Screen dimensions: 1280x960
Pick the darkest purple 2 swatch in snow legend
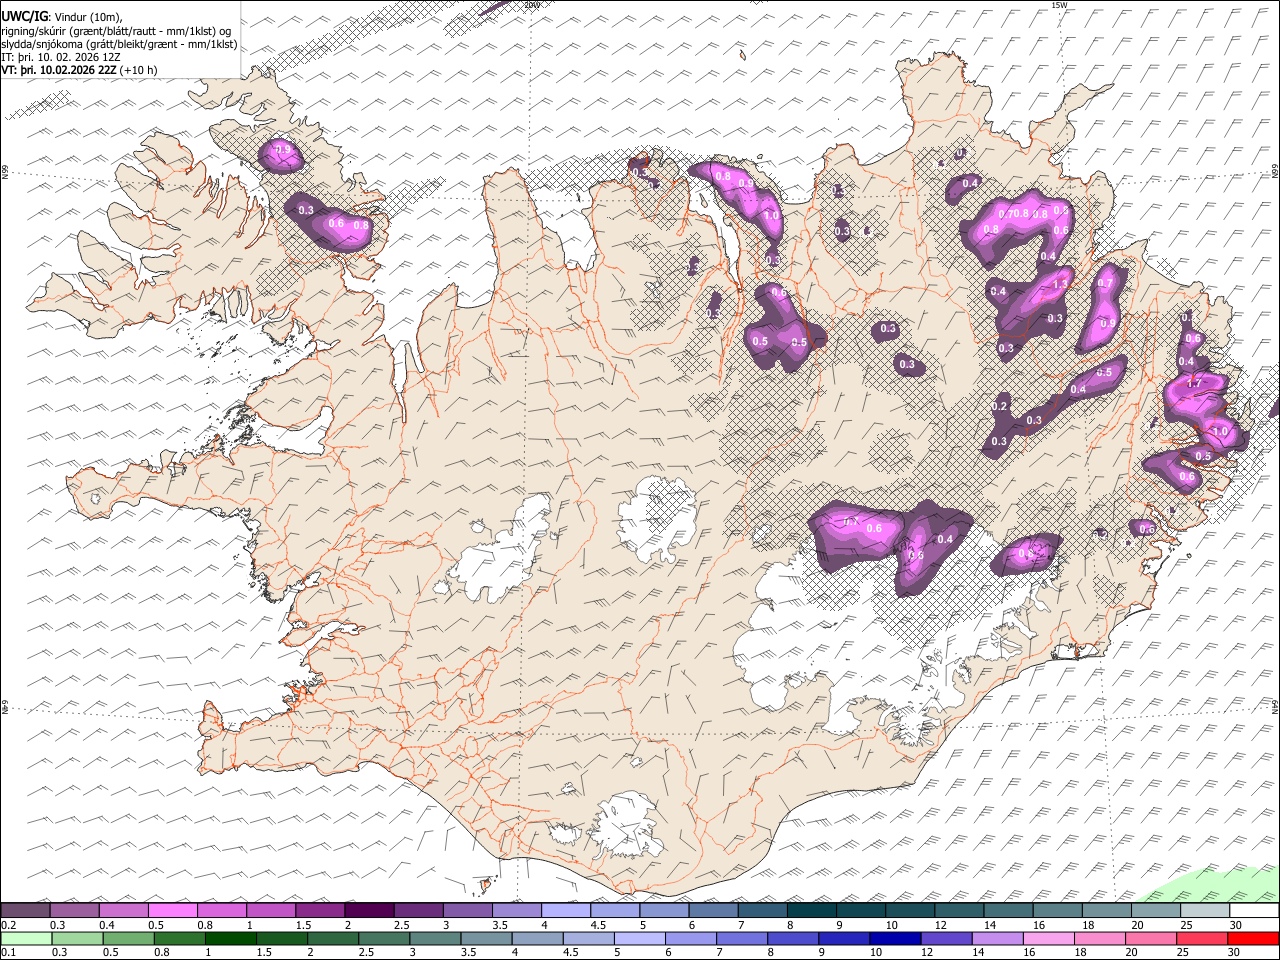coord(368,911)
